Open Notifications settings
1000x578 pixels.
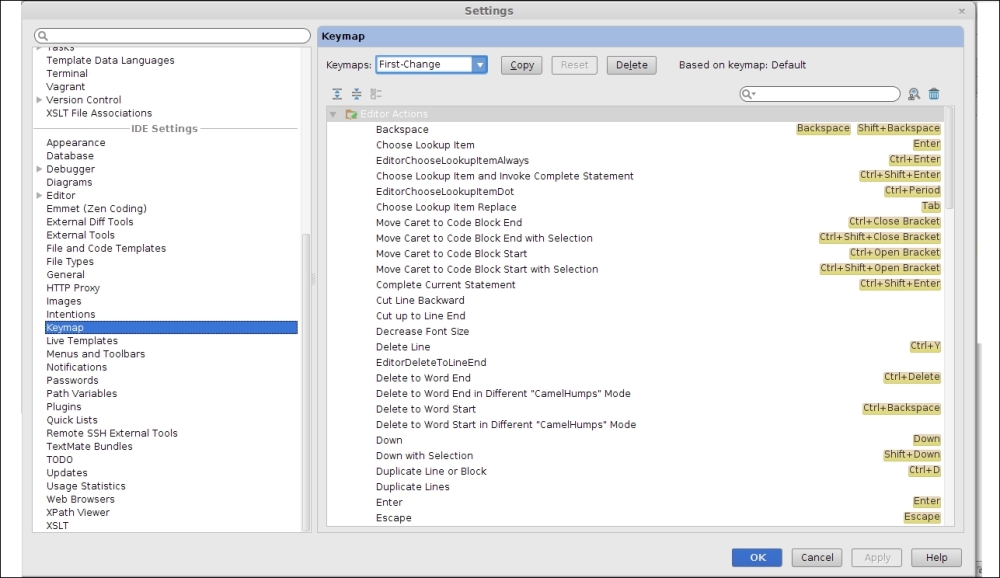(x=76, y=367)
